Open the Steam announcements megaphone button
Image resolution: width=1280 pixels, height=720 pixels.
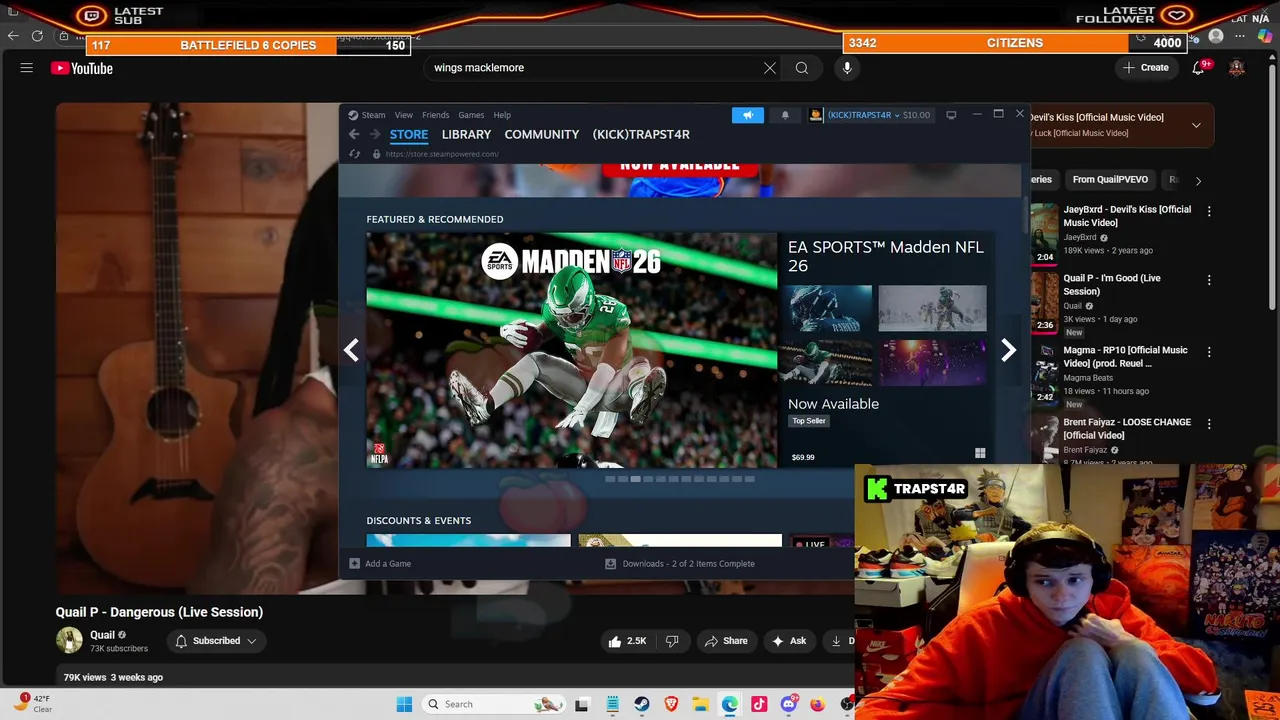click(748, 115)
